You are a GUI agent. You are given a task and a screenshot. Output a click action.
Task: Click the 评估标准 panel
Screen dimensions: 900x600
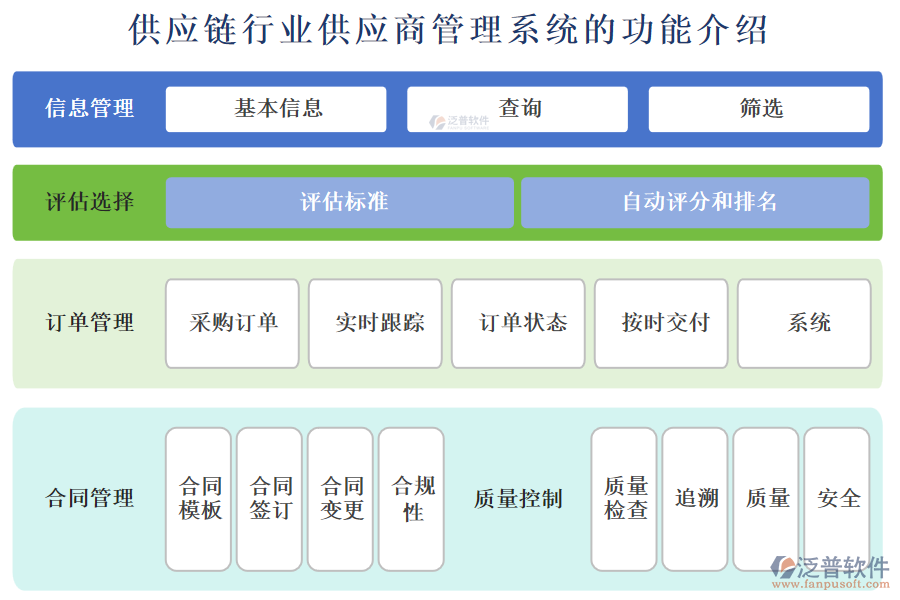click(340, 202)
